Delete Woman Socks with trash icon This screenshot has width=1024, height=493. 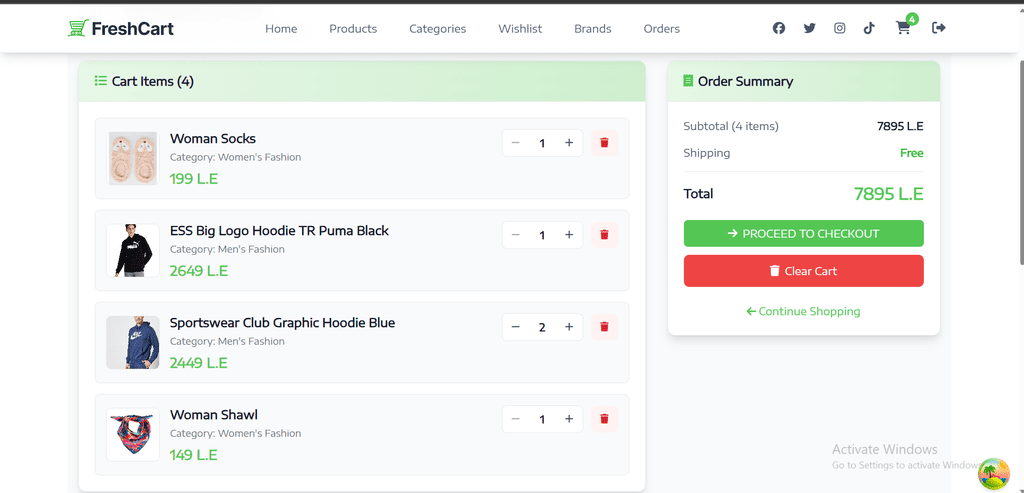604,142
